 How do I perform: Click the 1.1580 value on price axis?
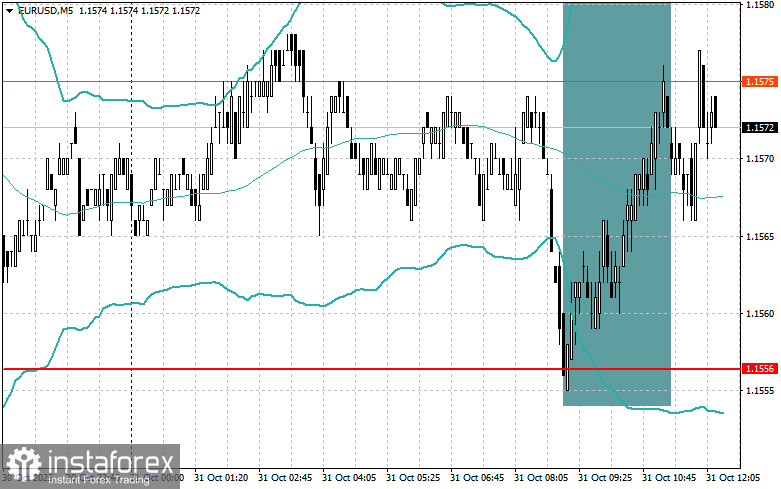point(760,5)
